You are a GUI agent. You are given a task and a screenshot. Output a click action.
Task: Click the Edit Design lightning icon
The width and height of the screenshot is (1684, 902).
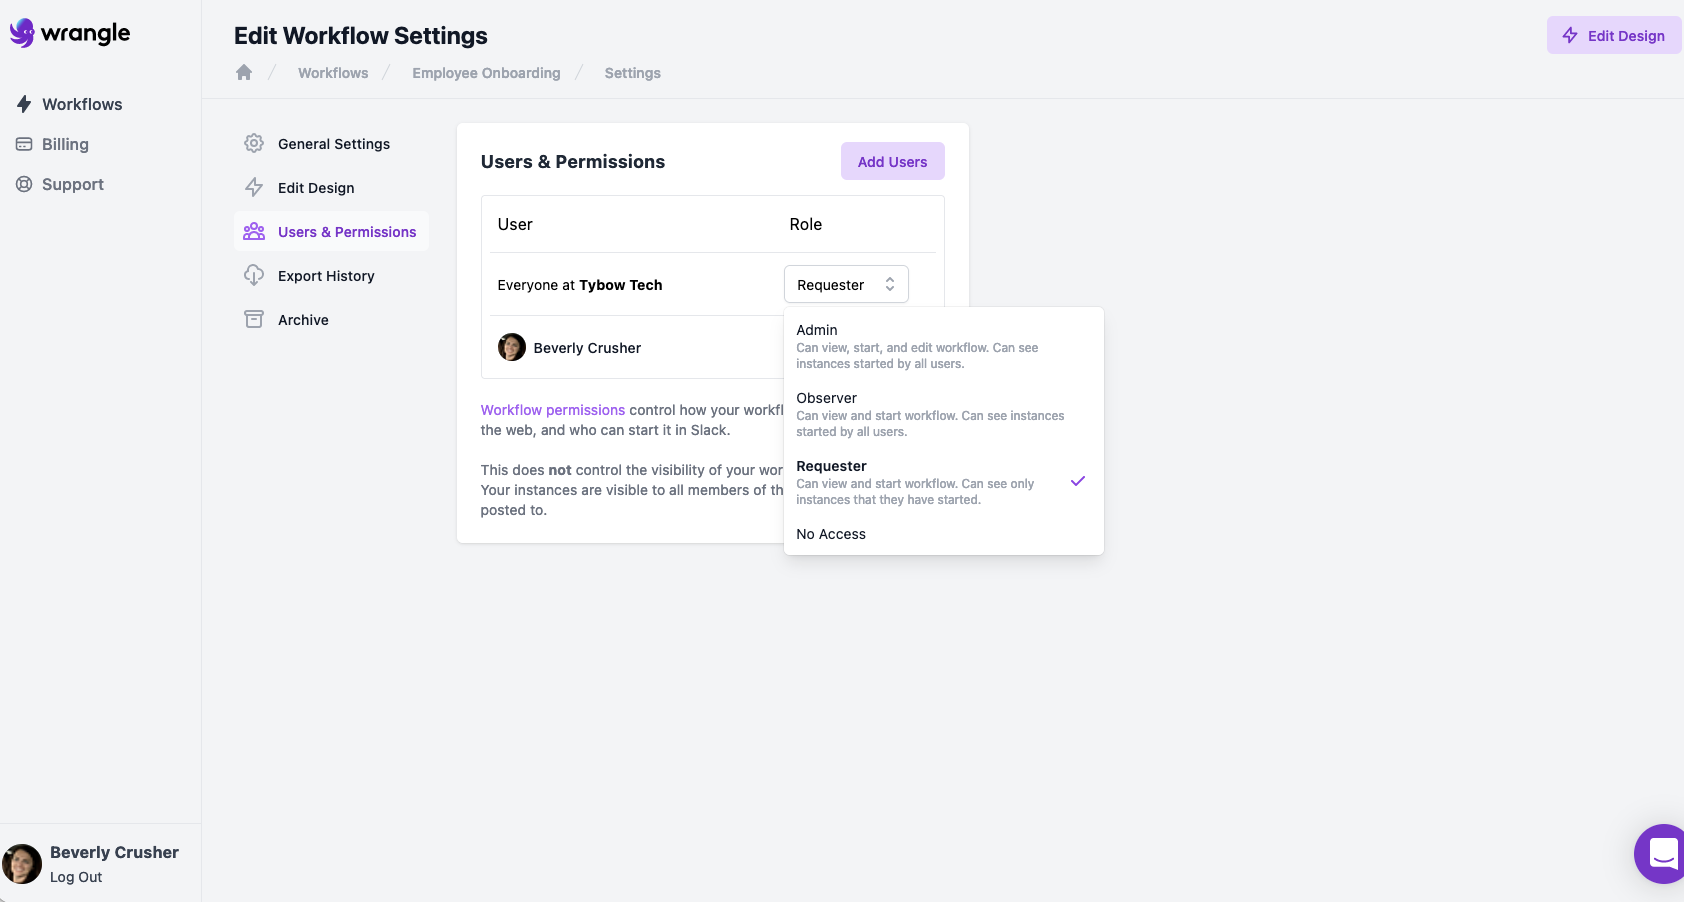tap(255, 187)
